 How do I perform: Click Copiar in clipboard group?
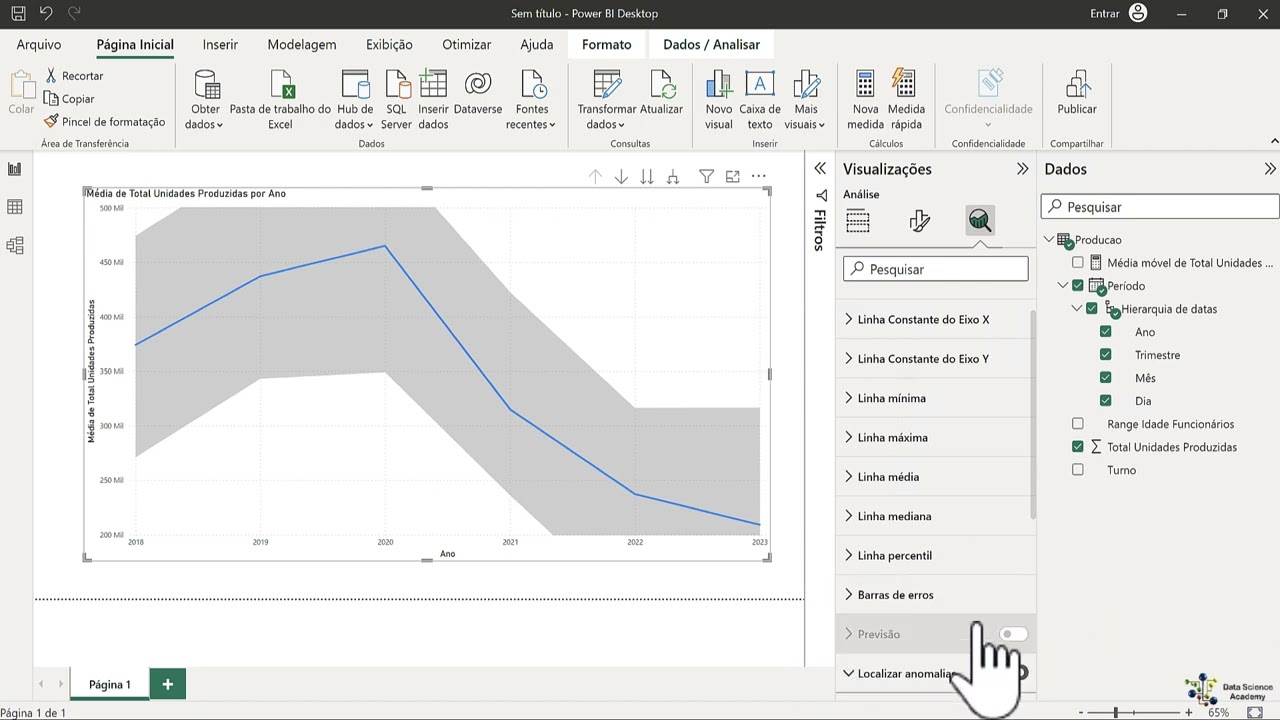pos(69,99)
